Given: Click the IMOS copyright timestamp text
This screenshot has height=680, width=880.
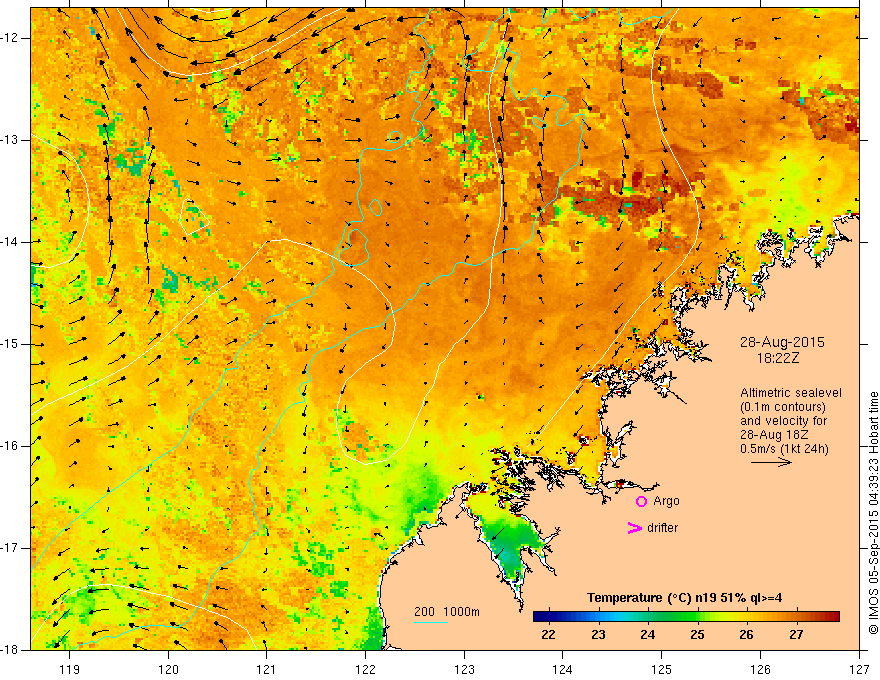Looking at the screenshot, I should [x=873, y=513].
